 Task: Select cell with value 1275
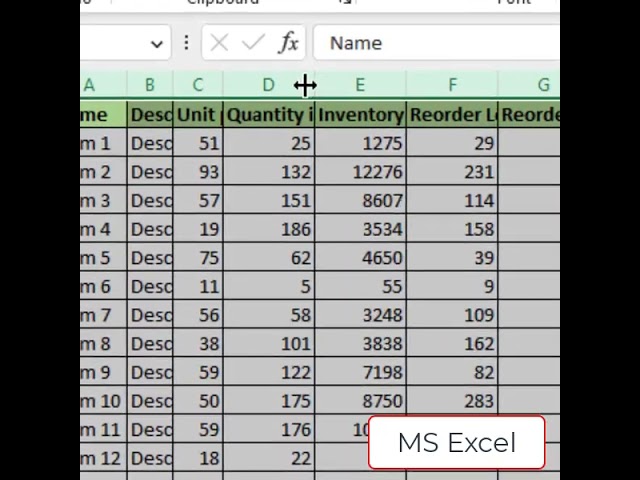[360, 143]
